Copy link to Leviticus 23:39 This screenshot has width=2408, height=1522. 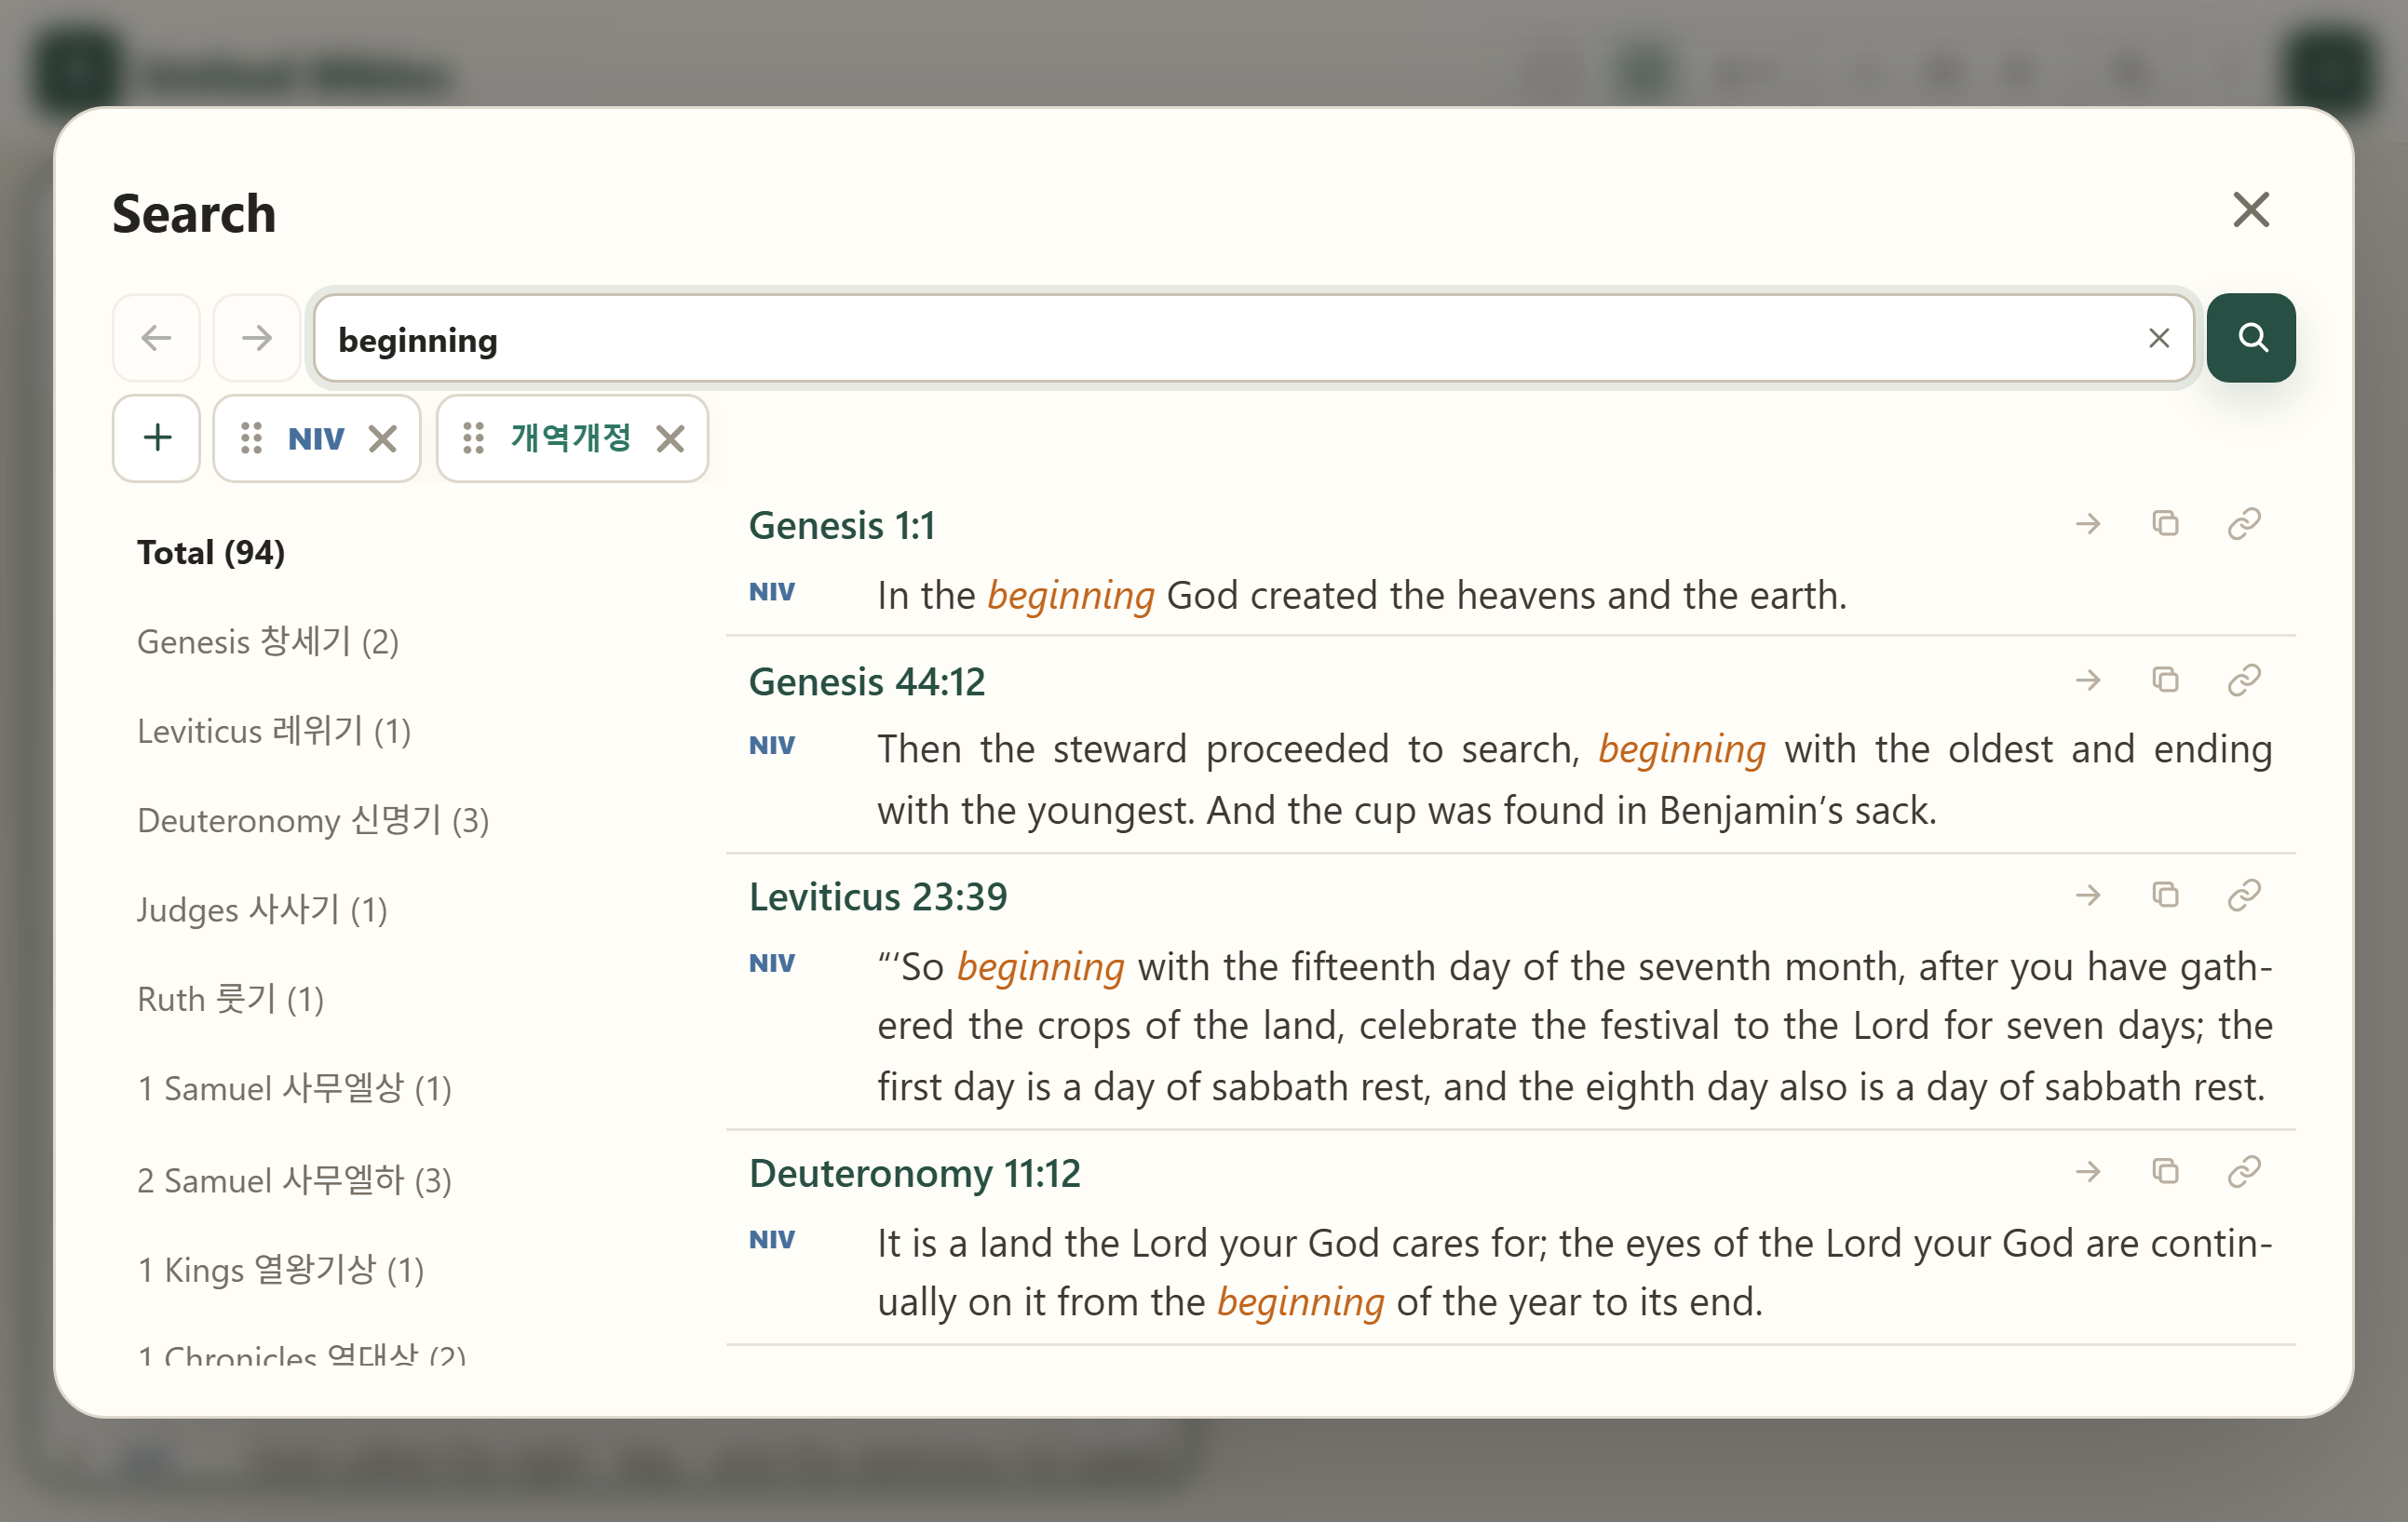pos(2244,895)
